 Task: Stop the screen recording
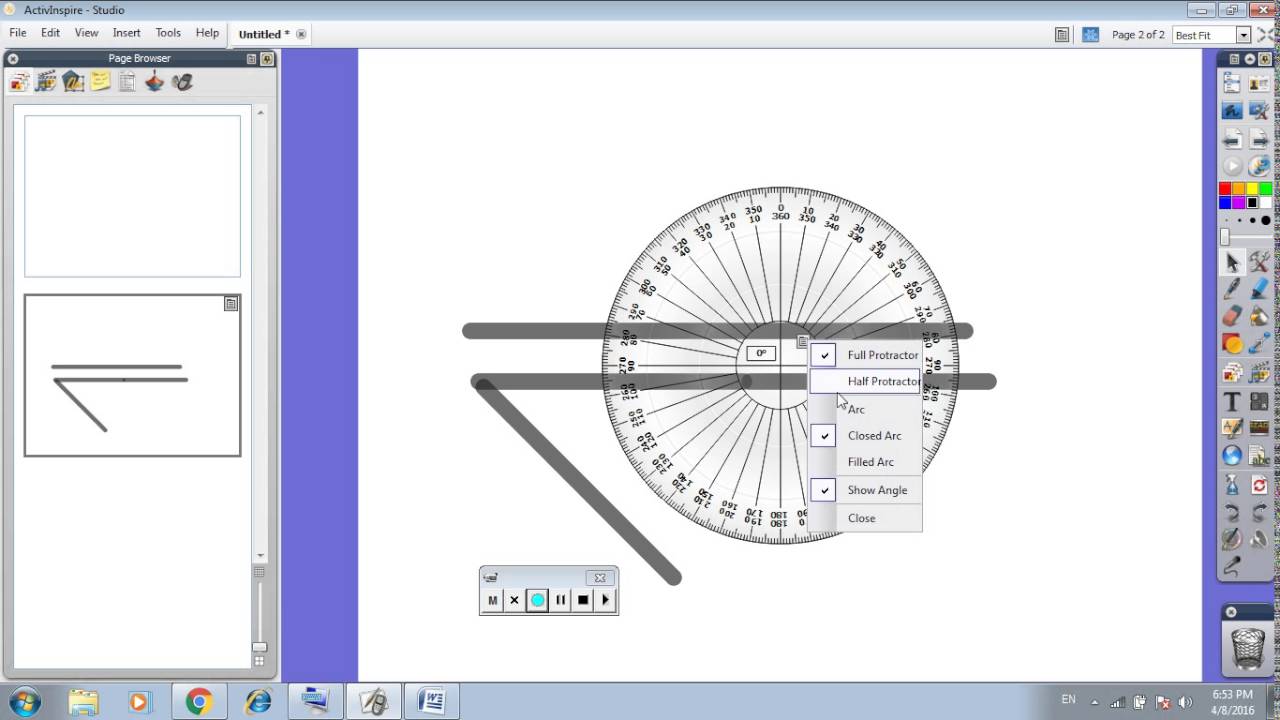click(x=583, y=600)
